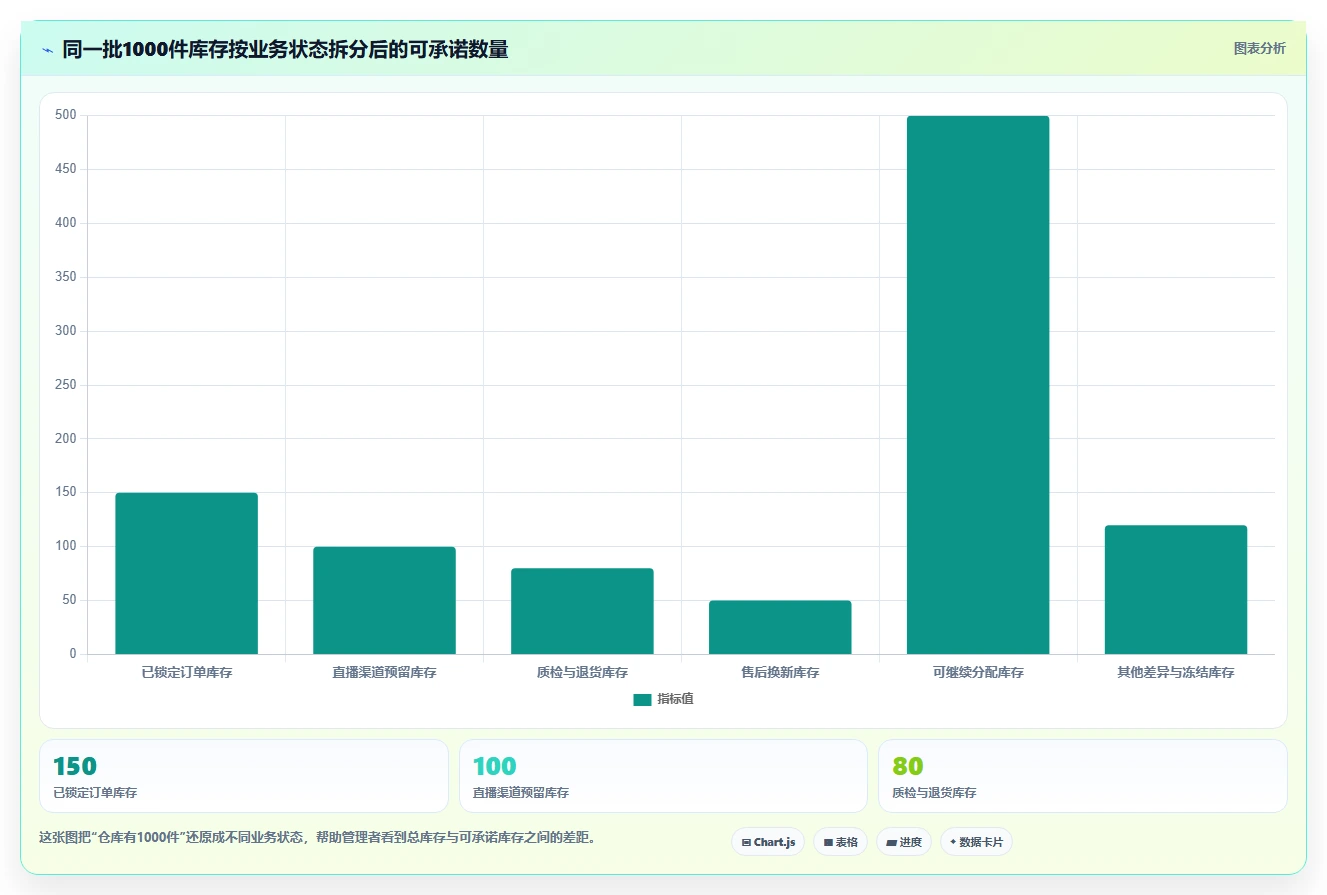This screenshot has height=895, width=1327.
Task: Select the 直播渠道预留库存 bar
Action: tap(384, 600)
